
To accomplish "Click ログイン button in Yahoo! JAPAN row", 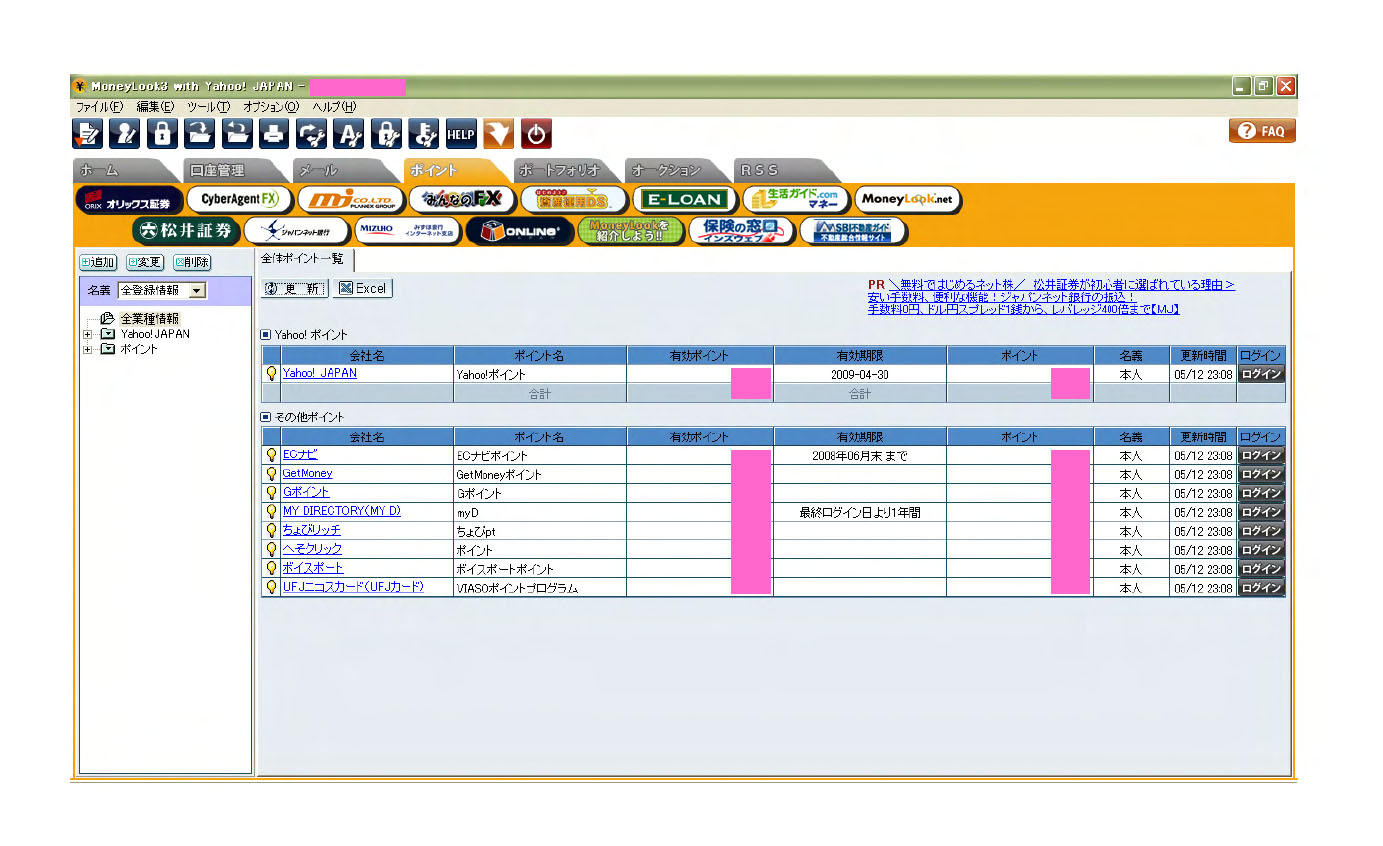I will (x=1261, y=374).
